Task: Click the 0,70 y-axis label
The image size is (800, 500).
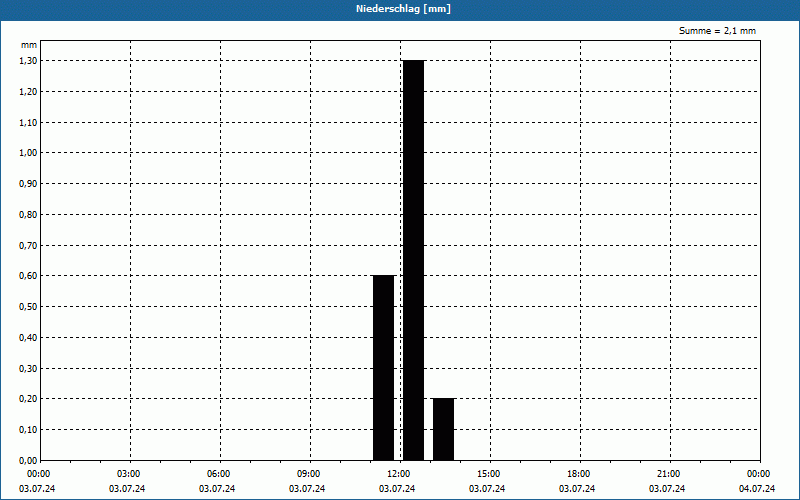Action: coord(28,245)
